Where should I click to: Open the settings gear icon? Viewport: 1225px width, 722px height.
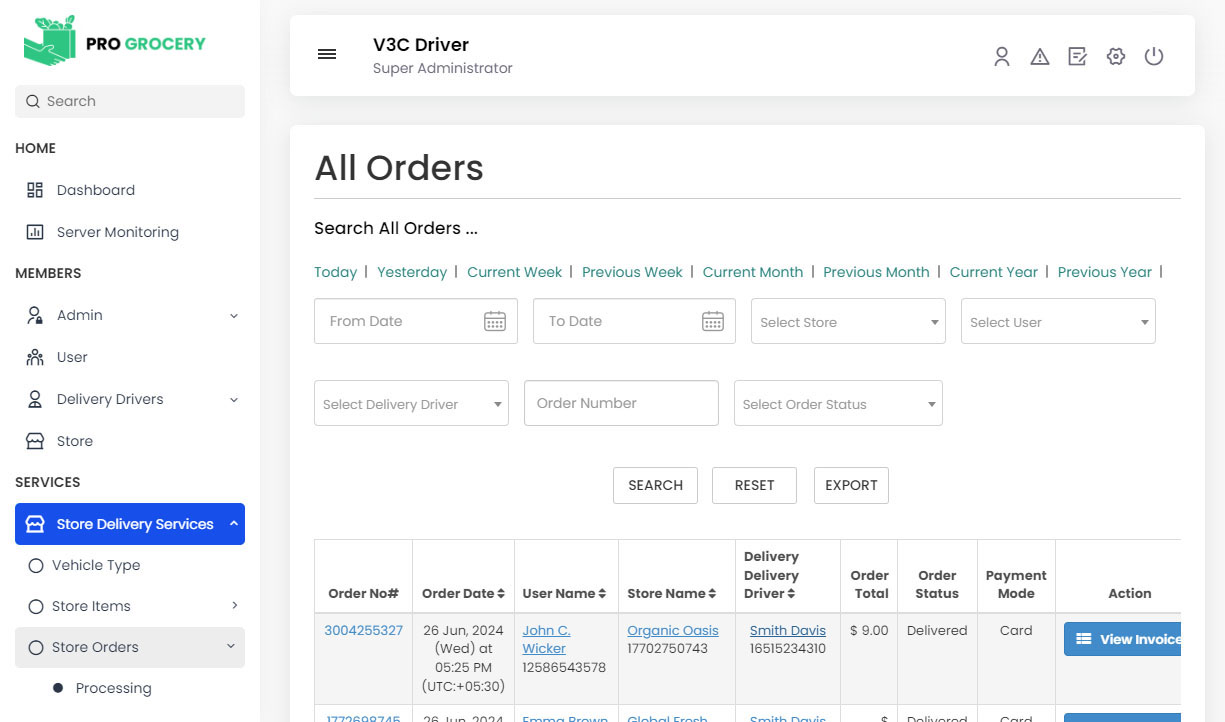tap(1116, 57)
